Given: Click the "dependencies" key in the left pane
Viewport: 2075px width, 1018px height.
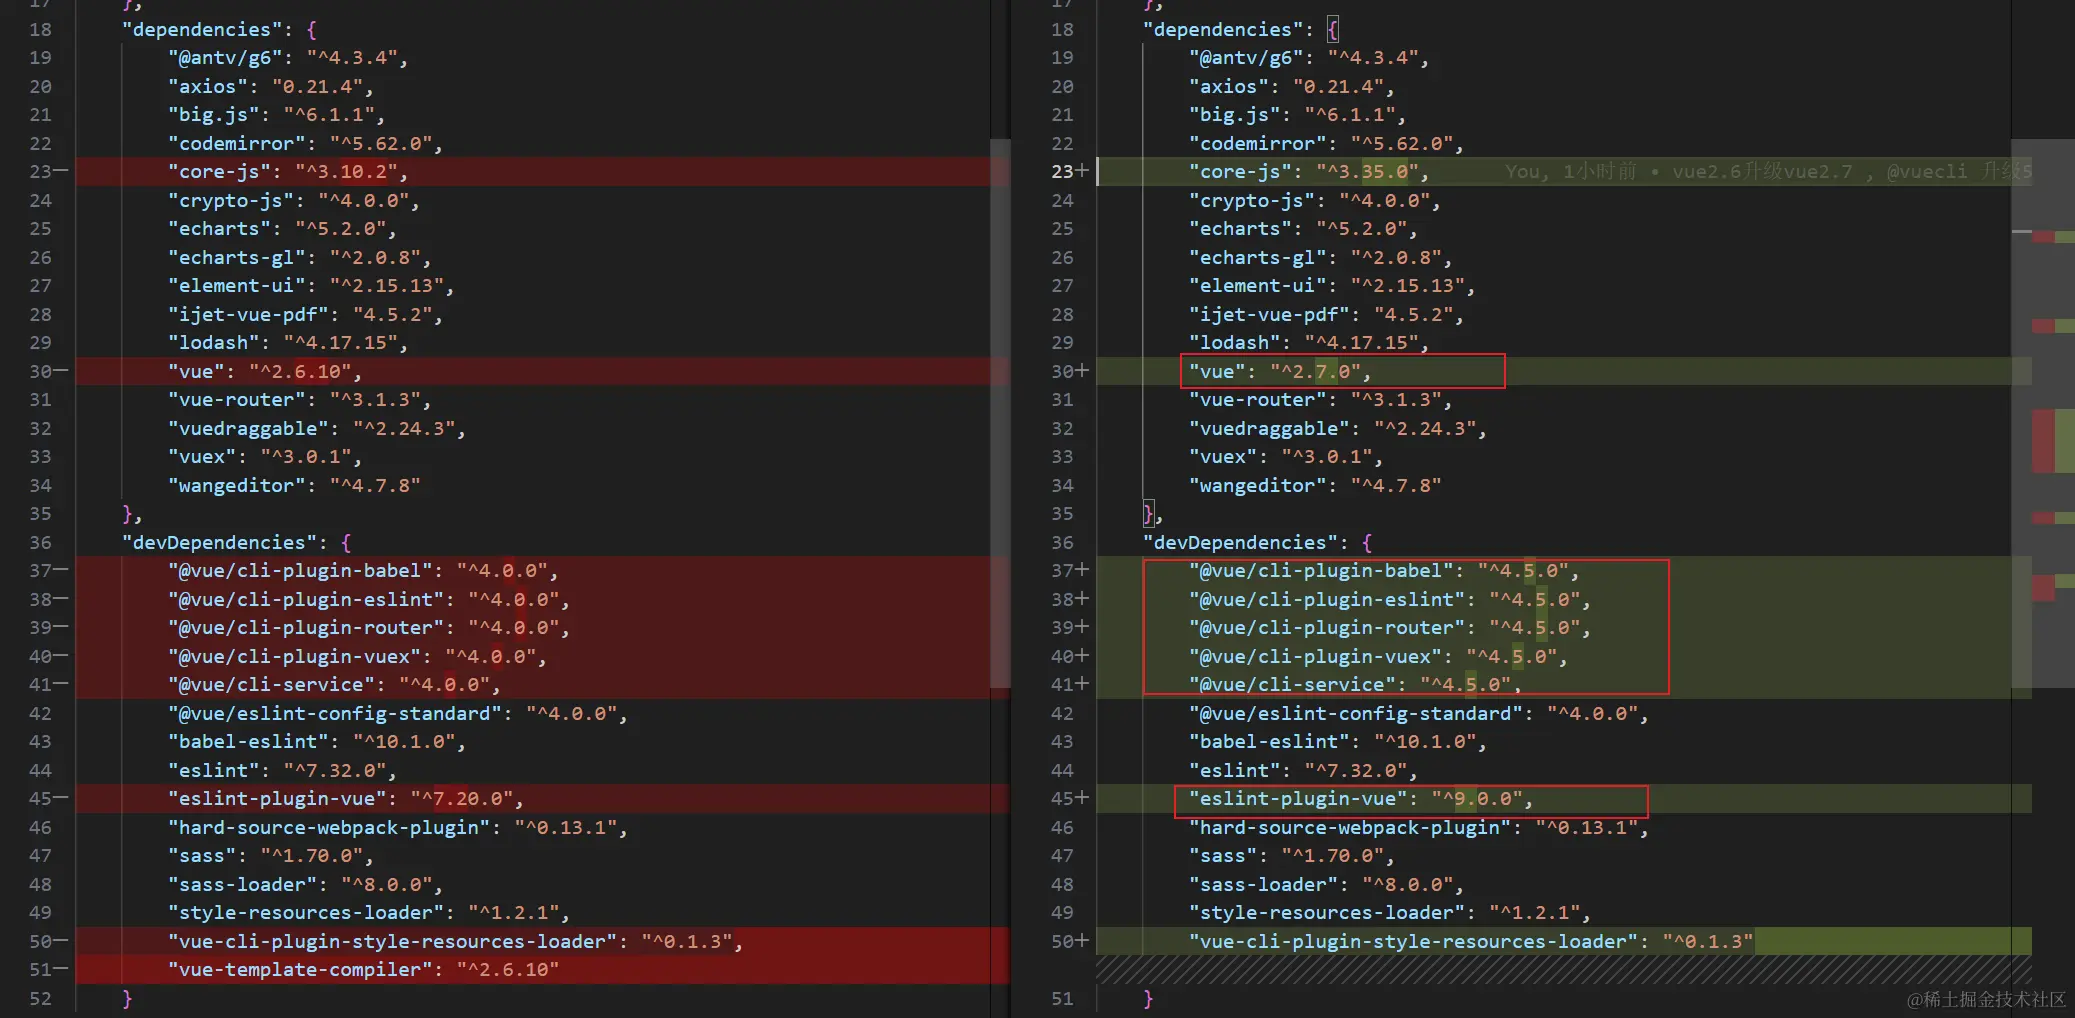Looking at the screenshot, I should (x=203, y=29).
